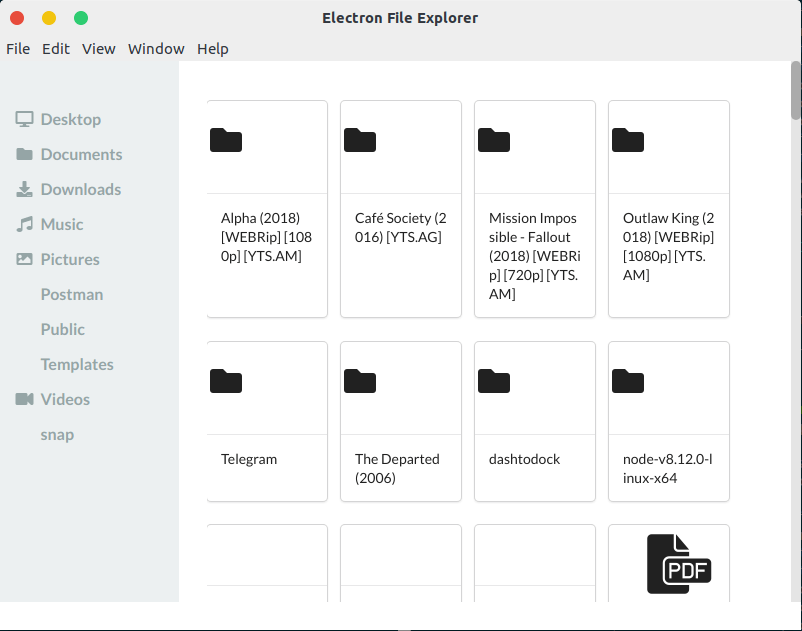802x631 pixels.
Task: Select the Music sidebar icon
Action: click(22, 223)
